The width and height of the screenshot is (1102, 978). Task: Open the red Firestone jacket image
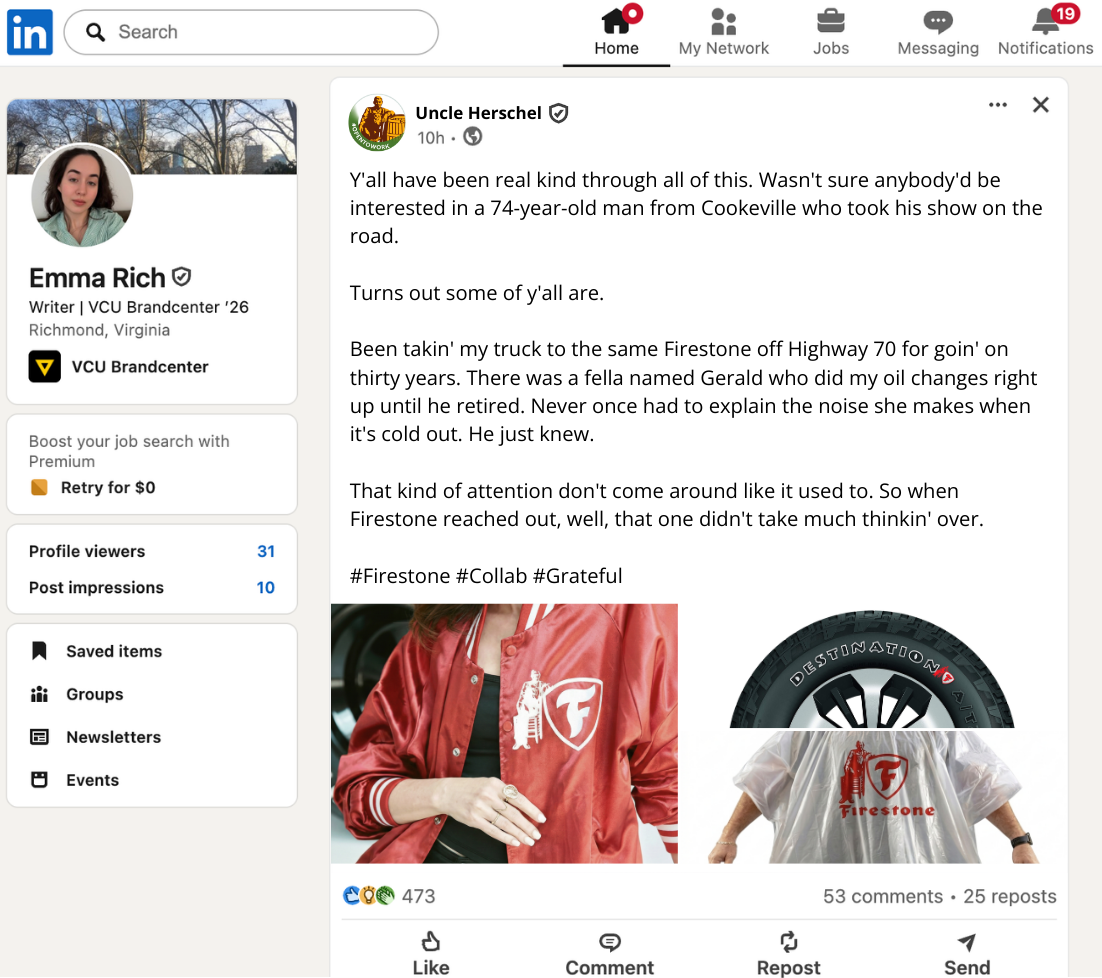click(505, 734)
